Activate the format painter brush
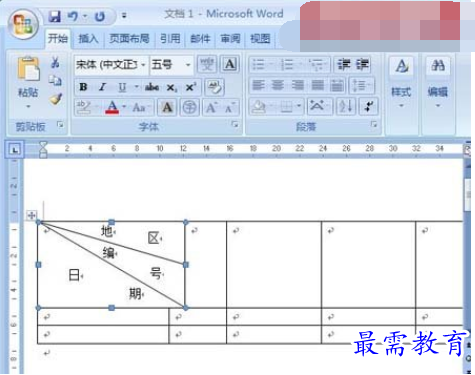Screen dimensions: 475x375 [55, 99]
